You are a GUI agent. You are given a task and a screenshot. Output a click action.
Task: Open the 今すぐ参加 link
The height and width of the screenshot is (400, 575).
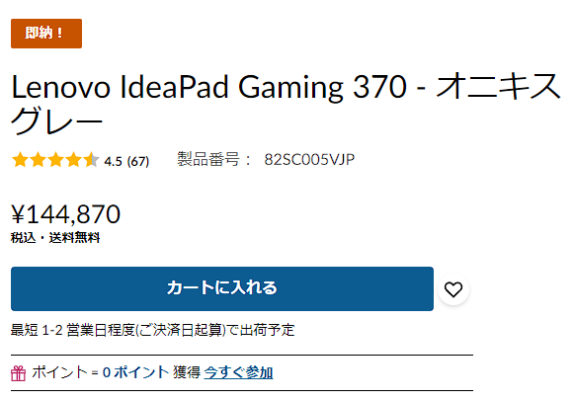pyautogui.click(x=238, y=373)
